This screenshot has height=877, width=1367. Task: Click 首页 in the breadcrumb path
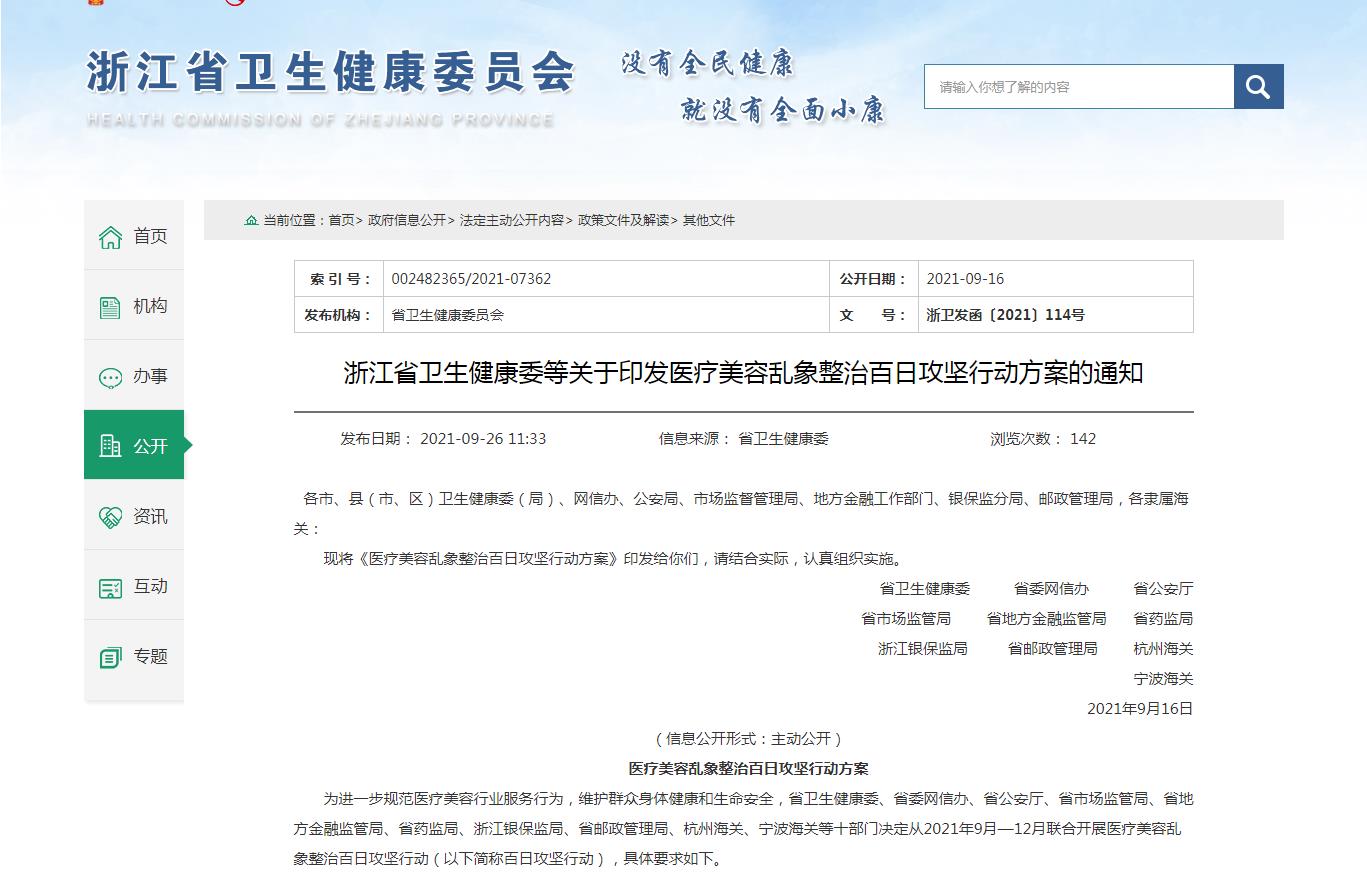[x=341, y=220]
